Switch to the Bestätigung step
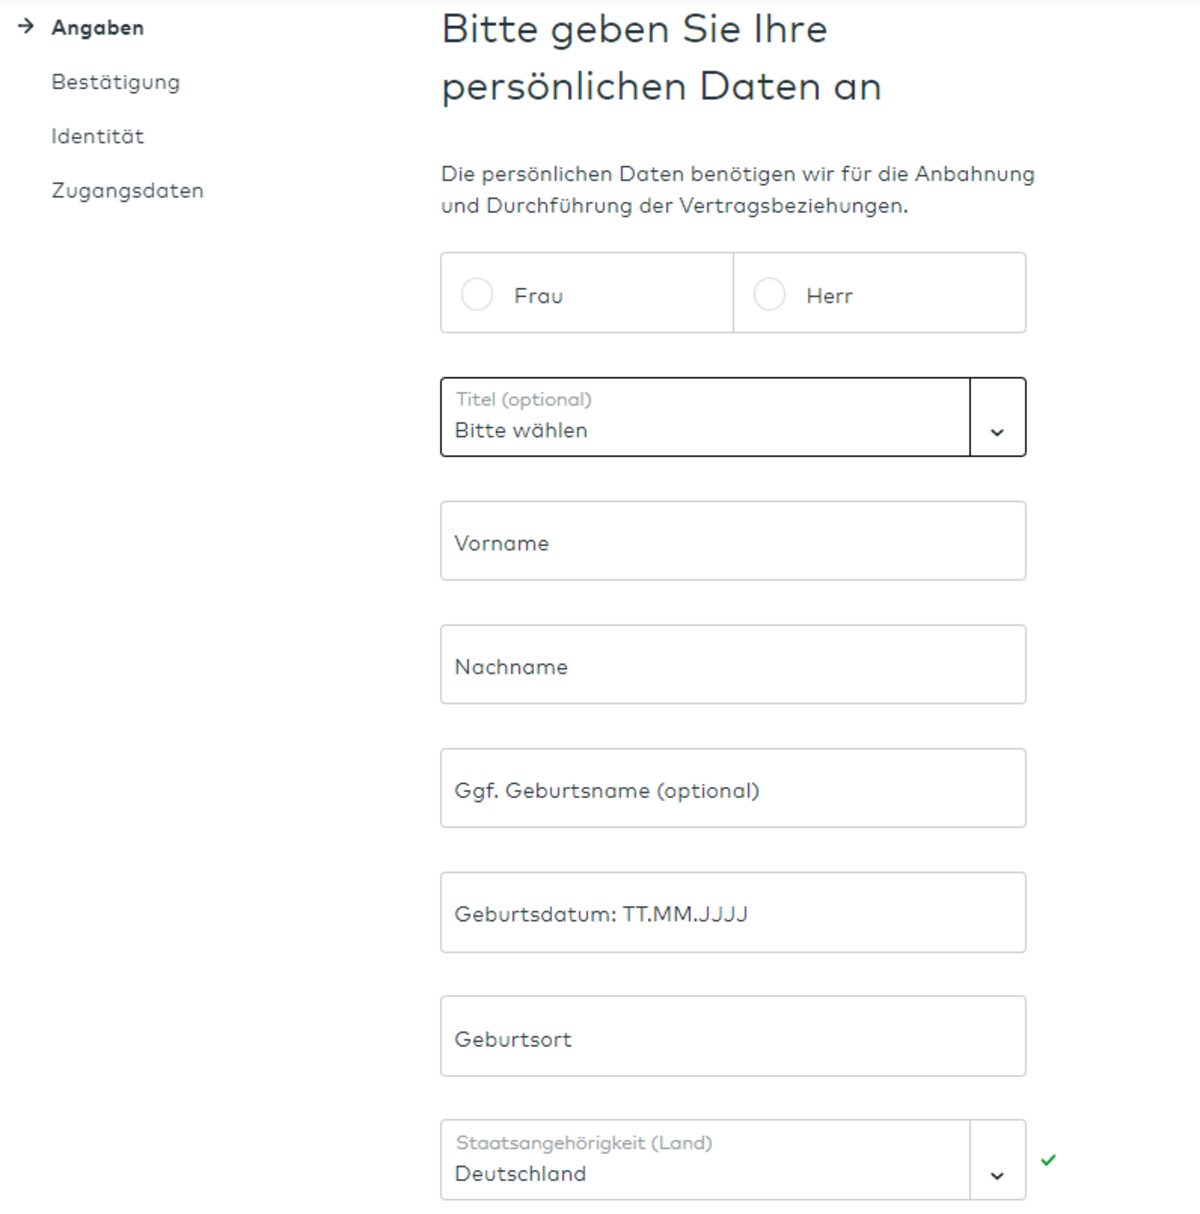The width and height of the screenshot is (1200, 1214). (x=116, y=82)
